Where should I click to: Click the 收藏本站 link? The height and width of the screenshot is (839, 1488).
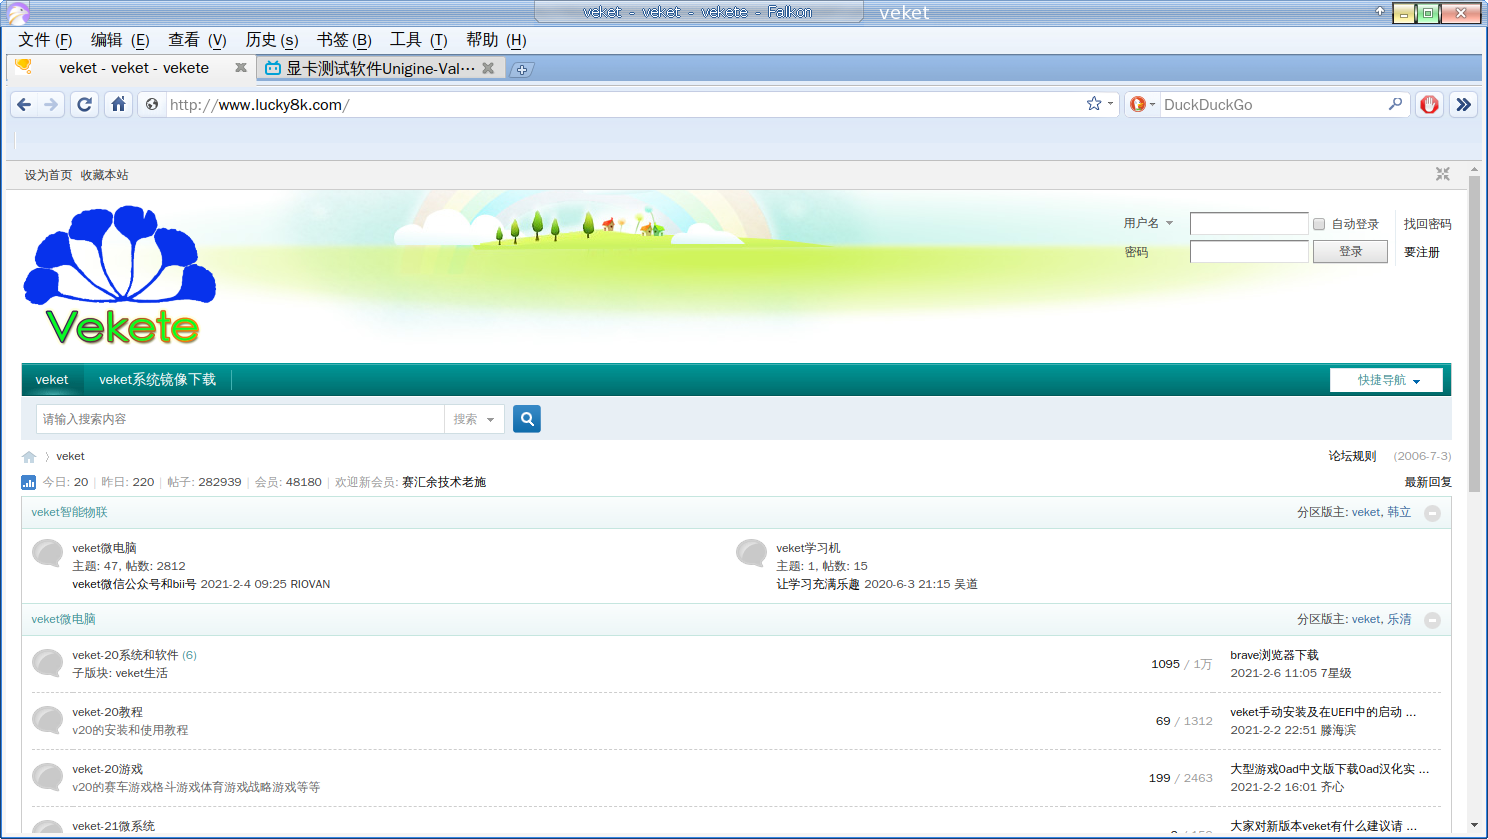pyautogui.click(x=104, y=175)
